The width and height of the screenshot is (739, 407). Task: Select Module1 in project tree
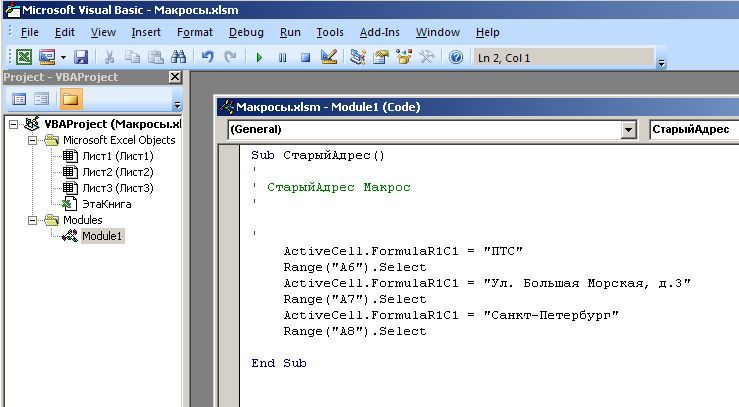coord(102,236)
